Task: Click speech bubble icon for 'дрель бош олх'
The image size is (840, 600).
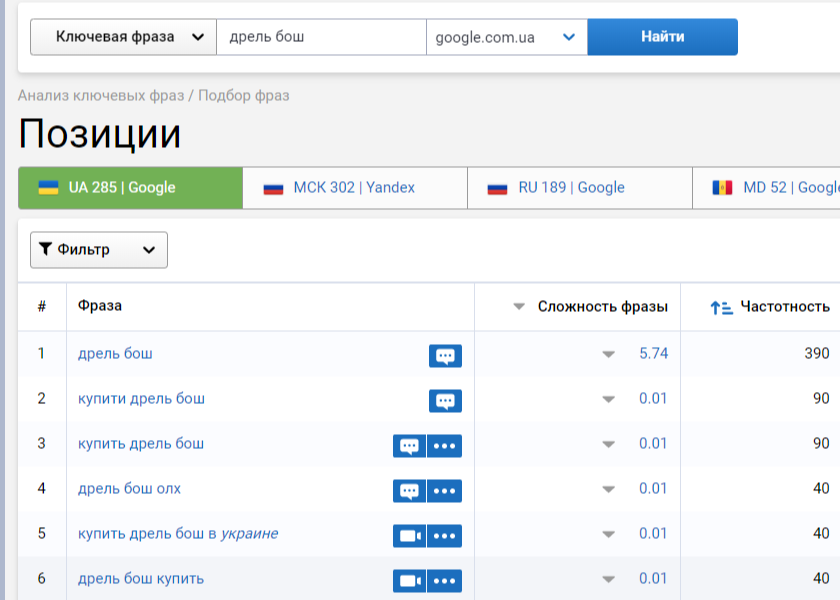Action: pos(409,491)
